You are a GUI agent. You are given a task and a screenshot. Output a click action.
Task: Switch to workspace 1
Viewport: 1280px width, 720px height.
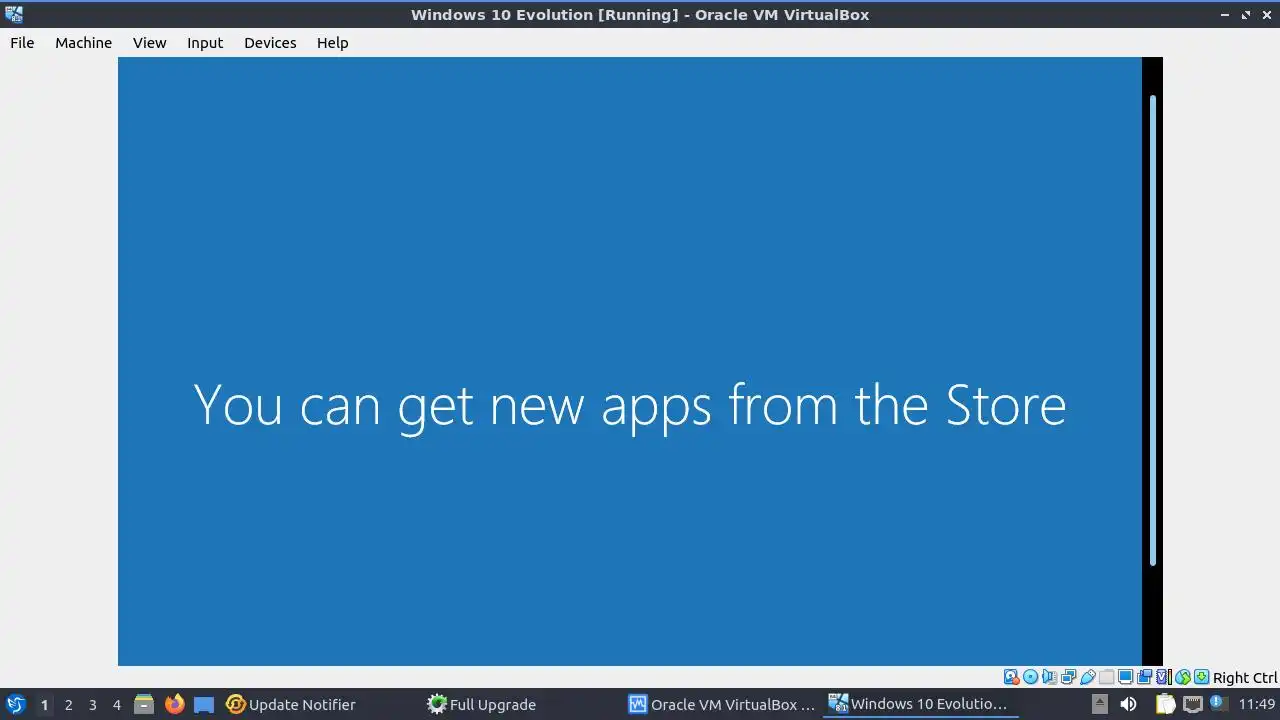pyautogui.click(x=44, y=705)
